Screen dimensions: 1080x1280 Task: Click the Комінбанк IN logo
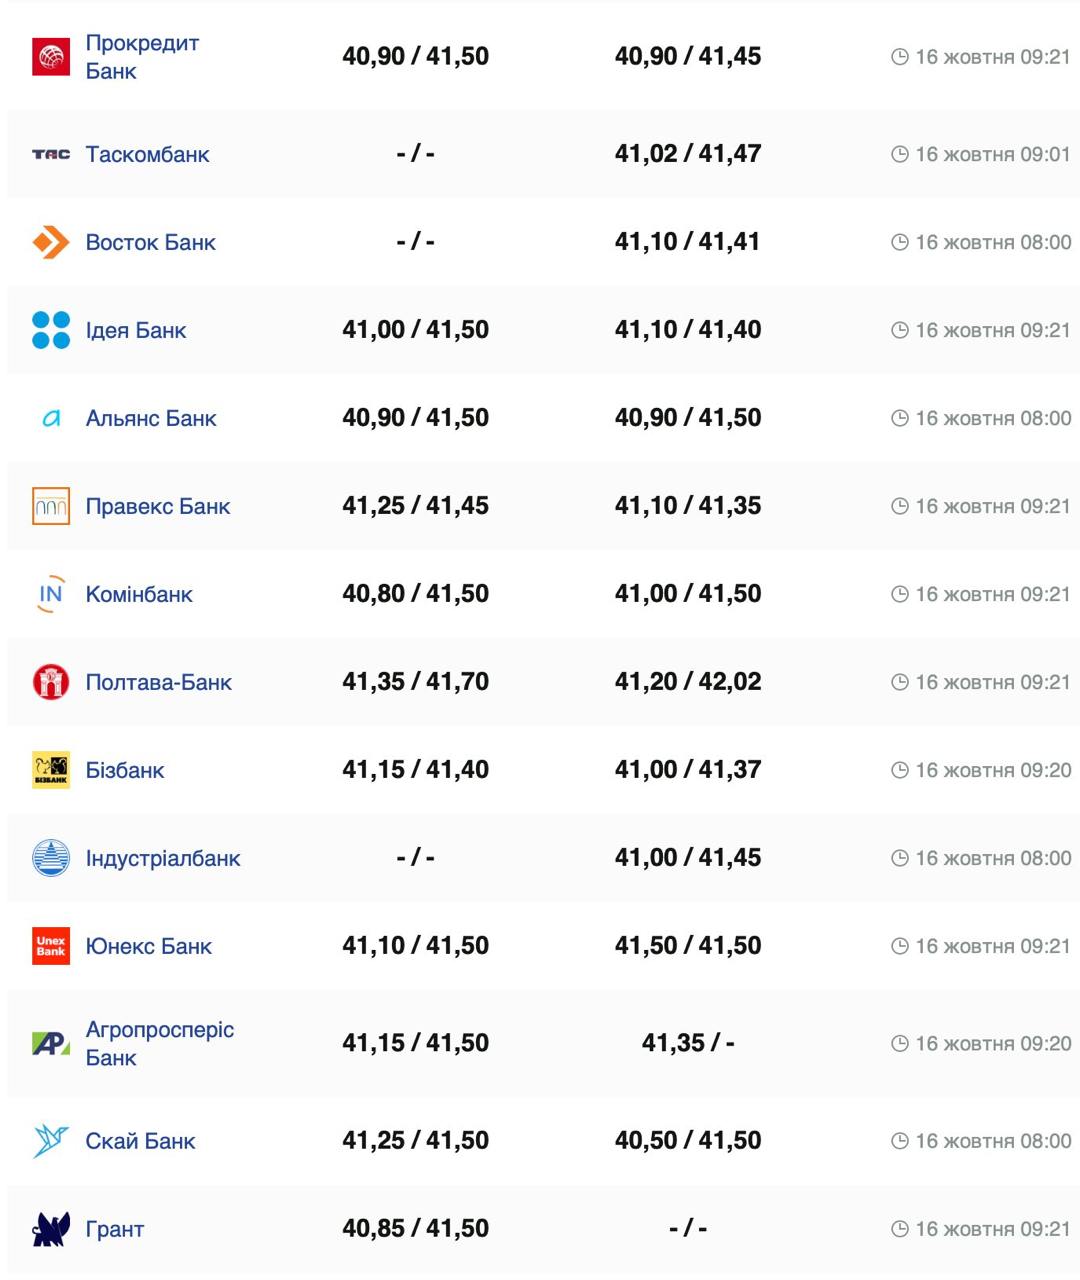(51, 594)
